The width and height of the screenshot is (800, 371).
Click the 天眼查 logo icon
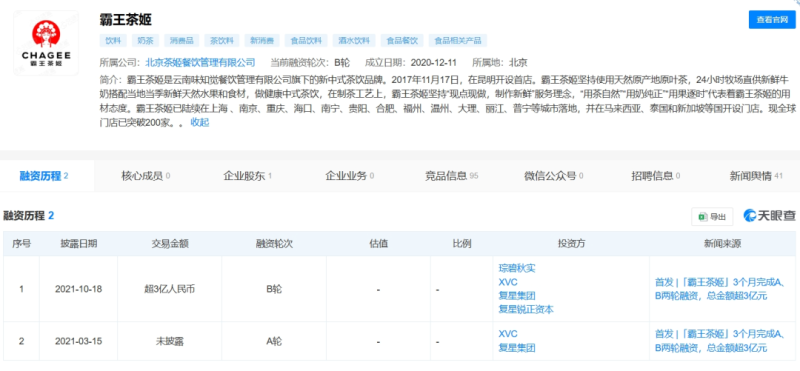pos(769,216)
